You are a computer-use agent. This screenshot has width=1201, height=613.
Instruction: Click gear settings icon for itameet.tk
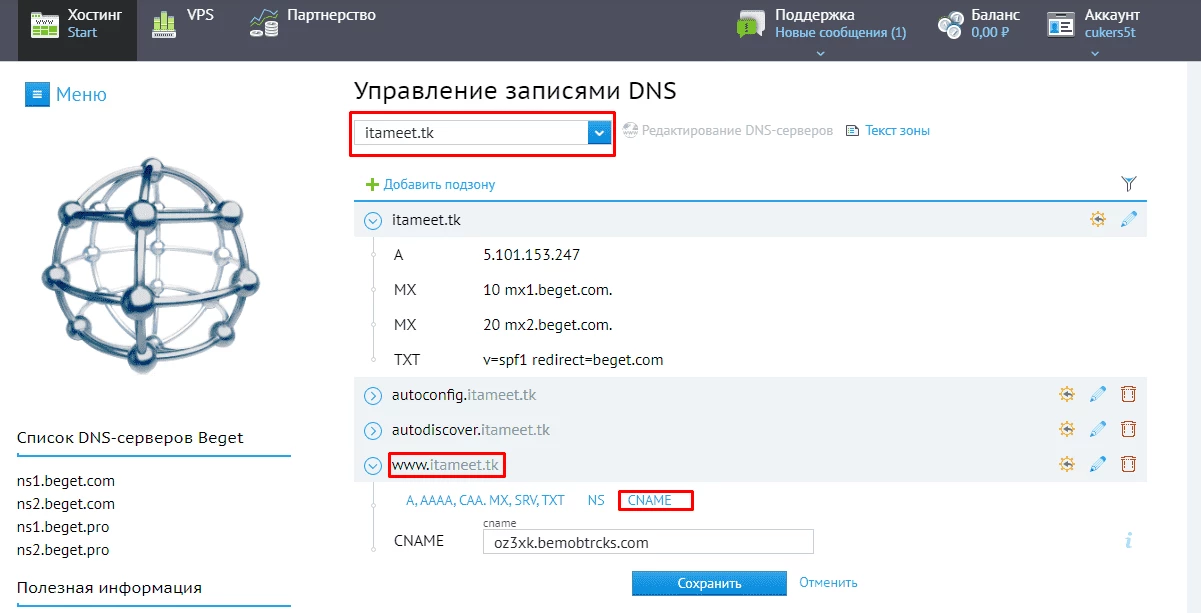pyautogui.click(x=1098, y=220)
